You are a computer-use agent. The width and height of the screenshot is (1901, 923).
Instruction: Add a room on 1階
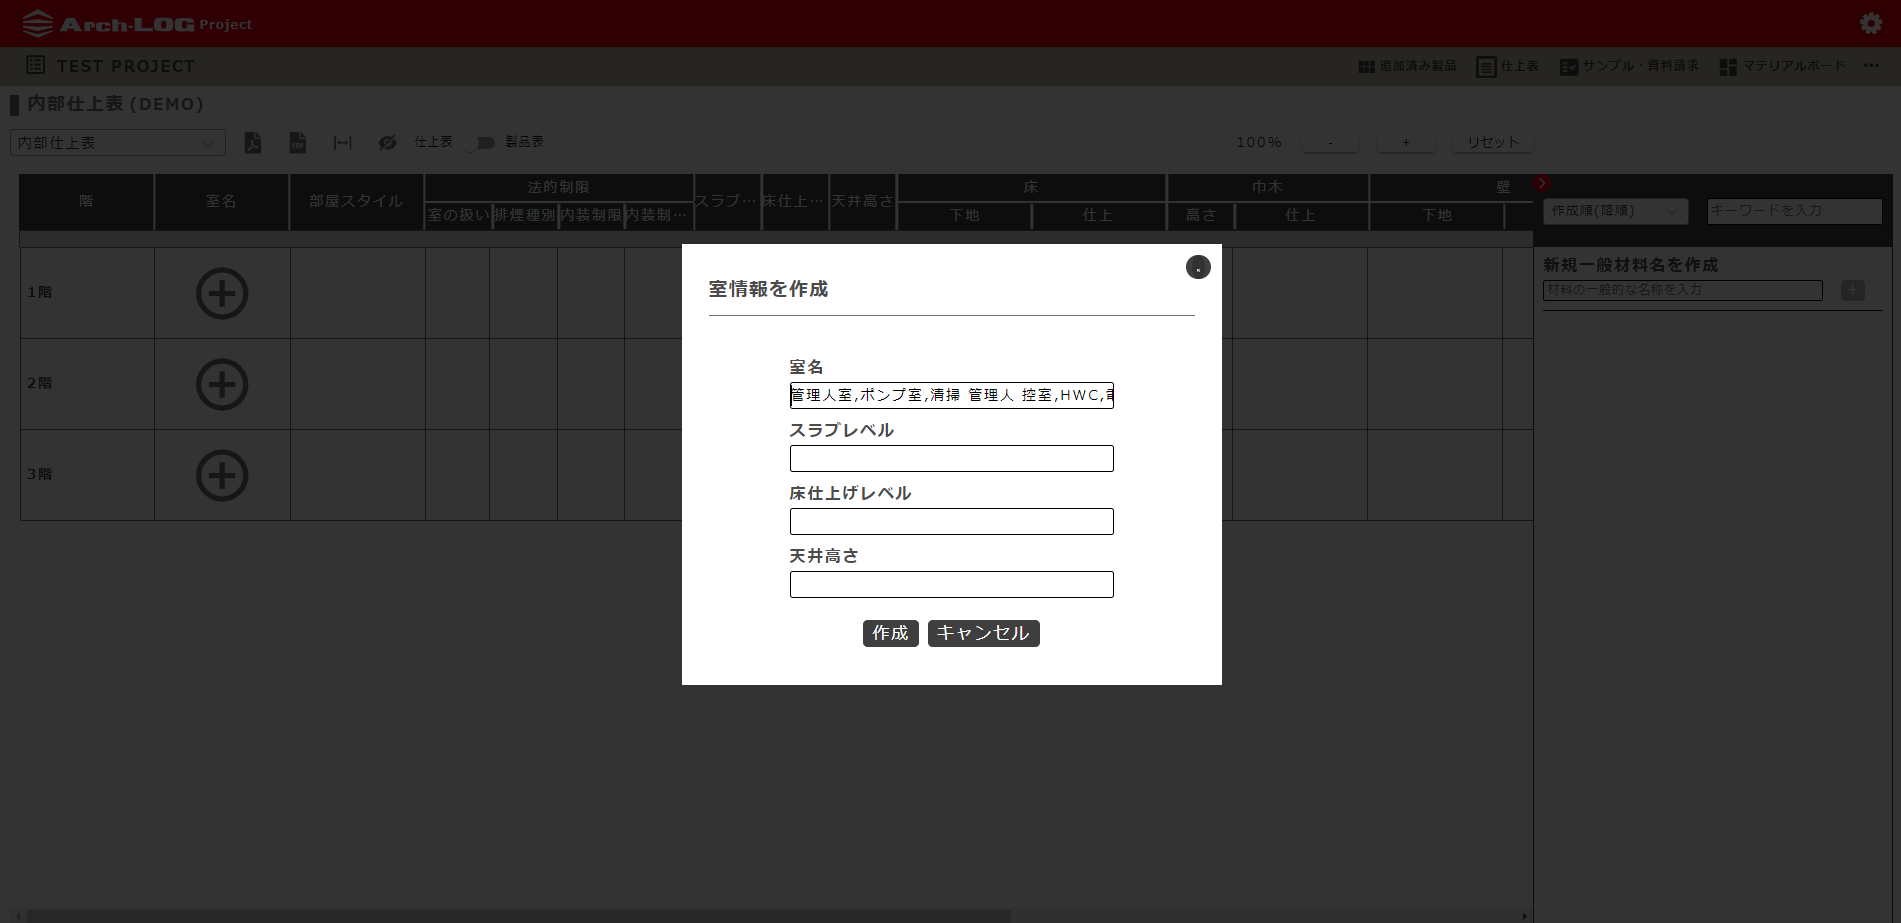222,293
